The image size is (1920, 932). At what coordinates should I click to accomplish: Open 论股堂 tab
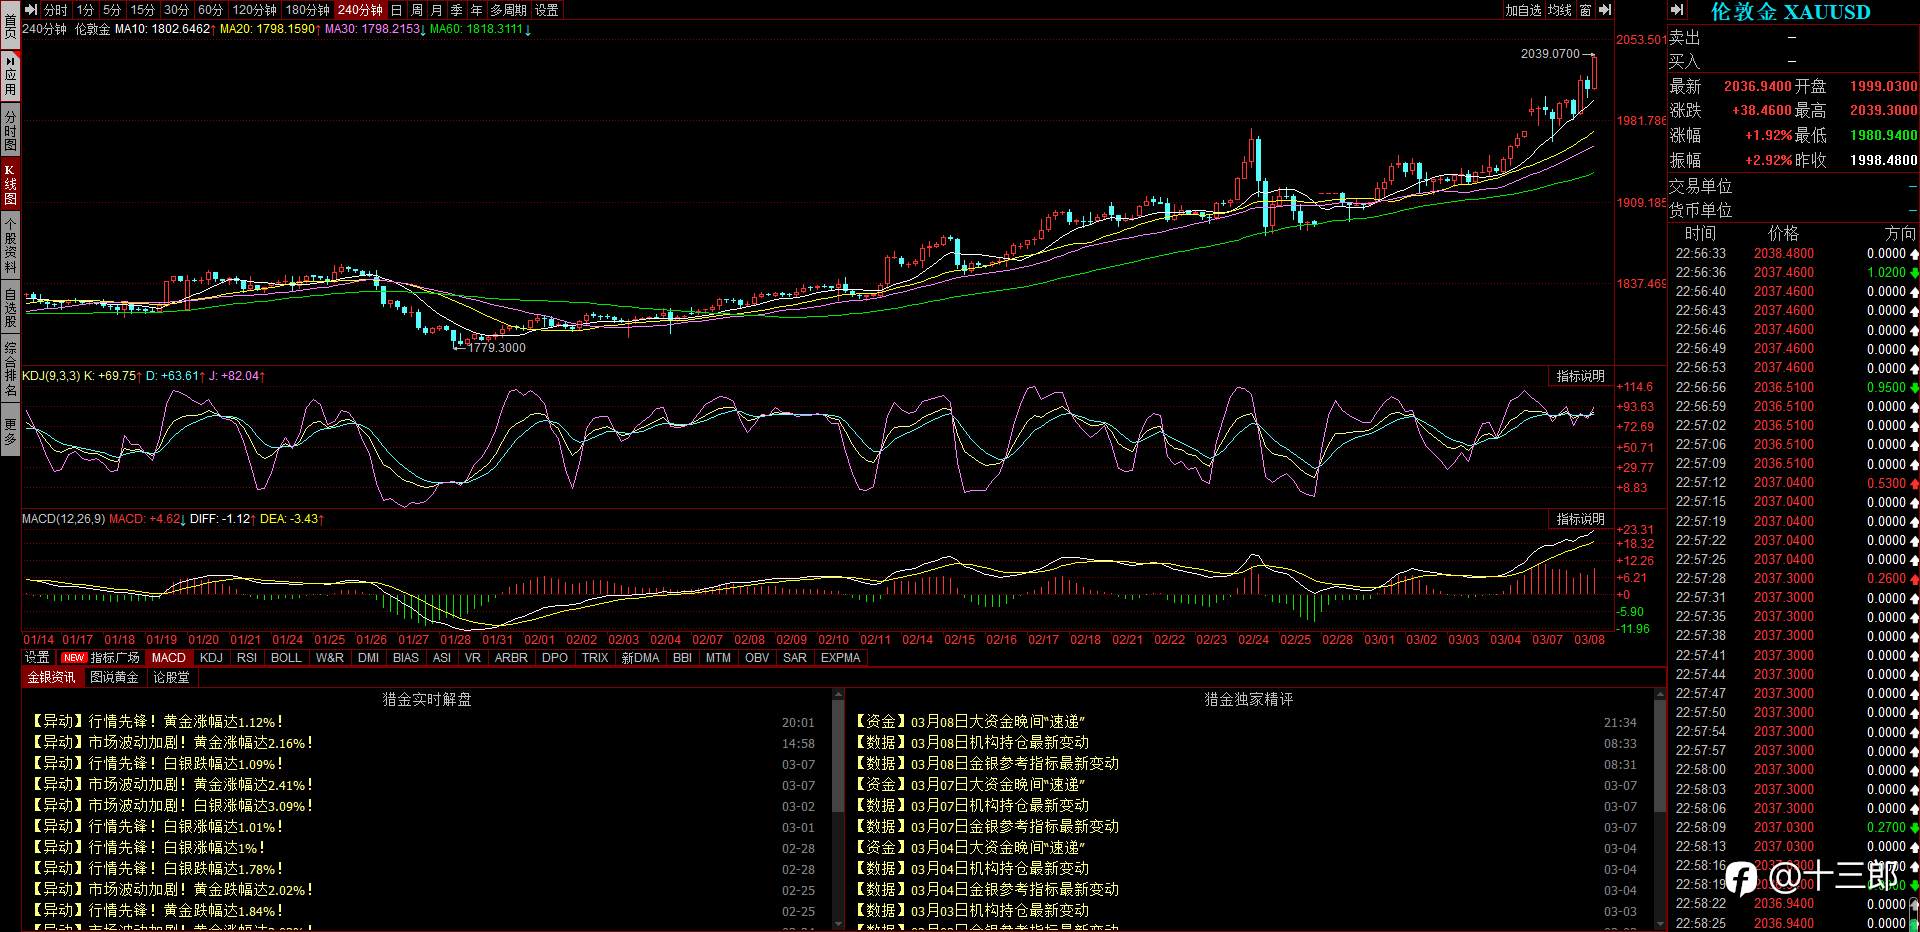[x=171, y=677]
